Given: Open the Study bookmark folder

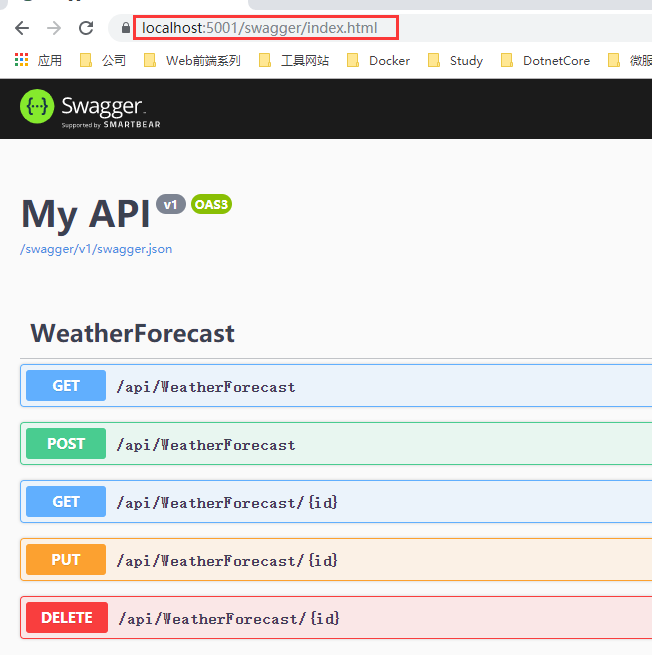Looking at the screenshot, I should [x=455, y=61].
